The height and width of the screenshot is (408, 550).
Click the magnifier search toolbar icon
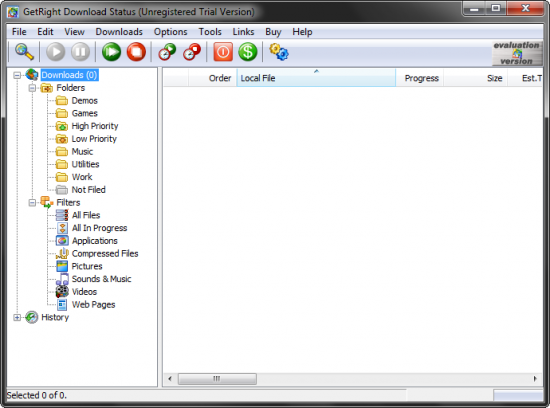[x=24, y=52]
